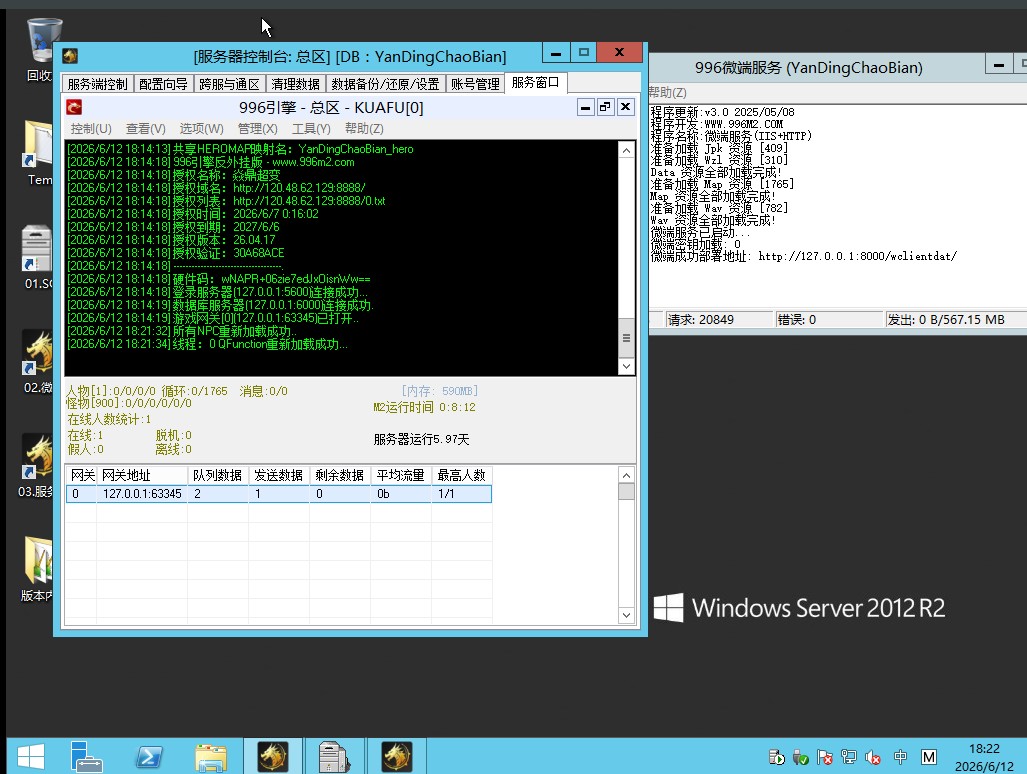Click the 1/1 最高人数 cell

(x=461, y=494)
